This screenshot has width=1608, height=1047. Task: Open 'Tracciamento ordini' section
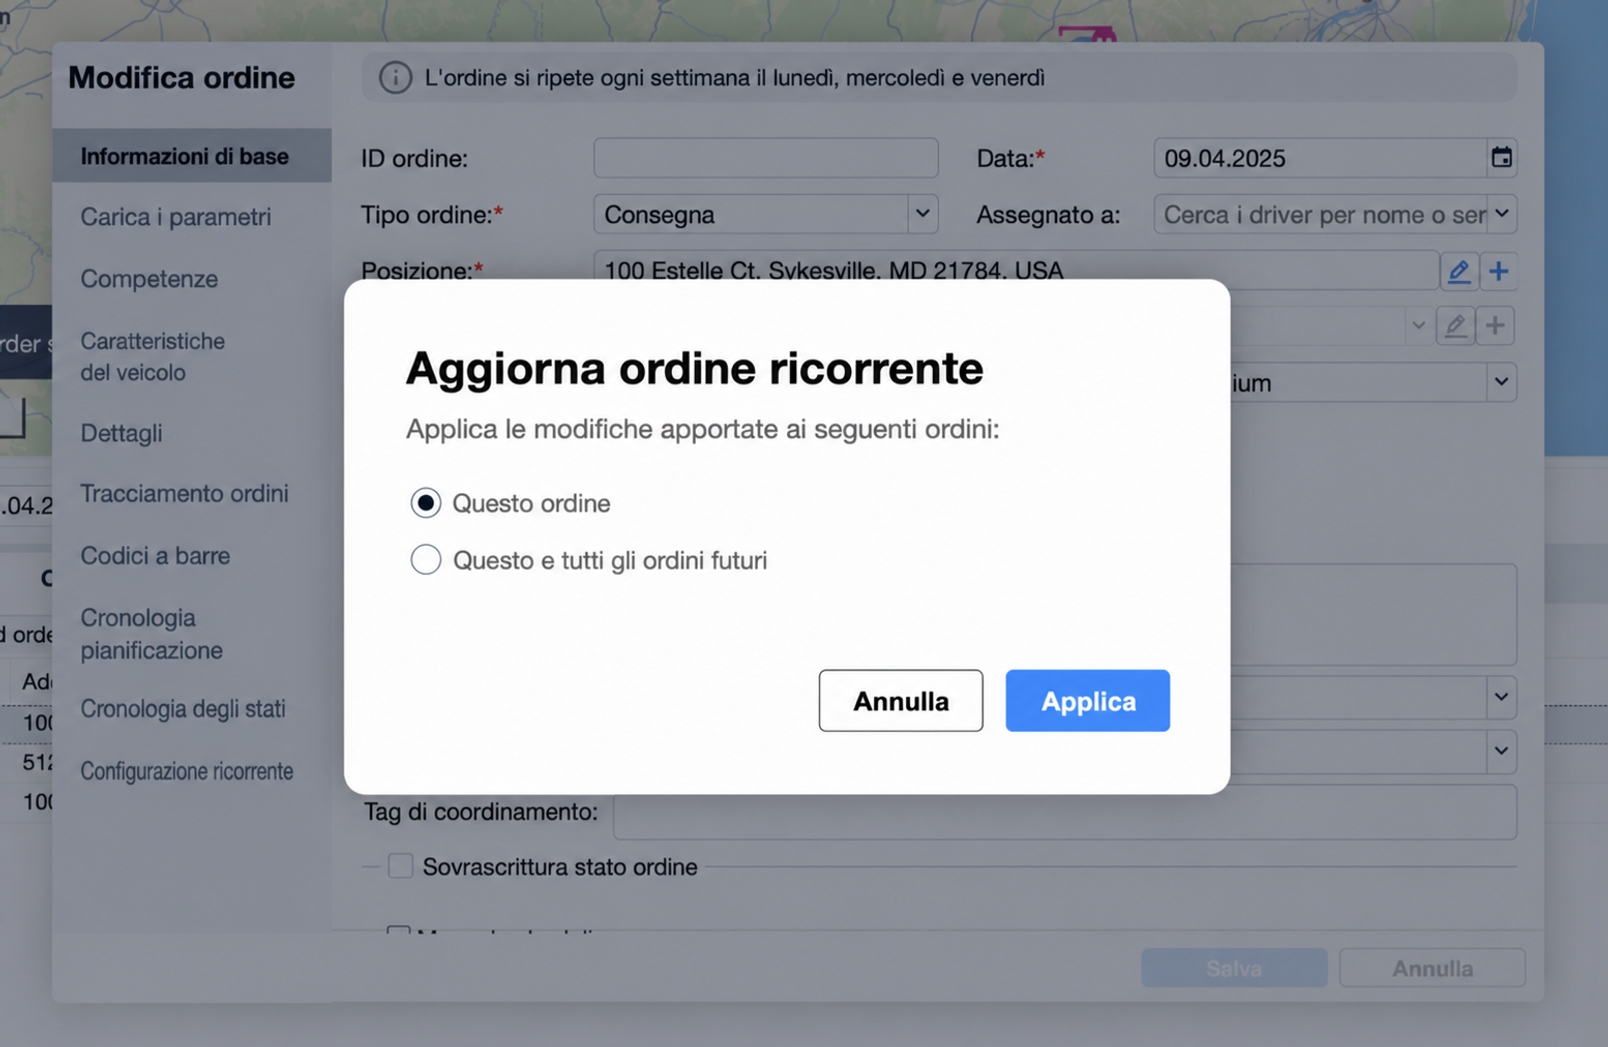184,493
